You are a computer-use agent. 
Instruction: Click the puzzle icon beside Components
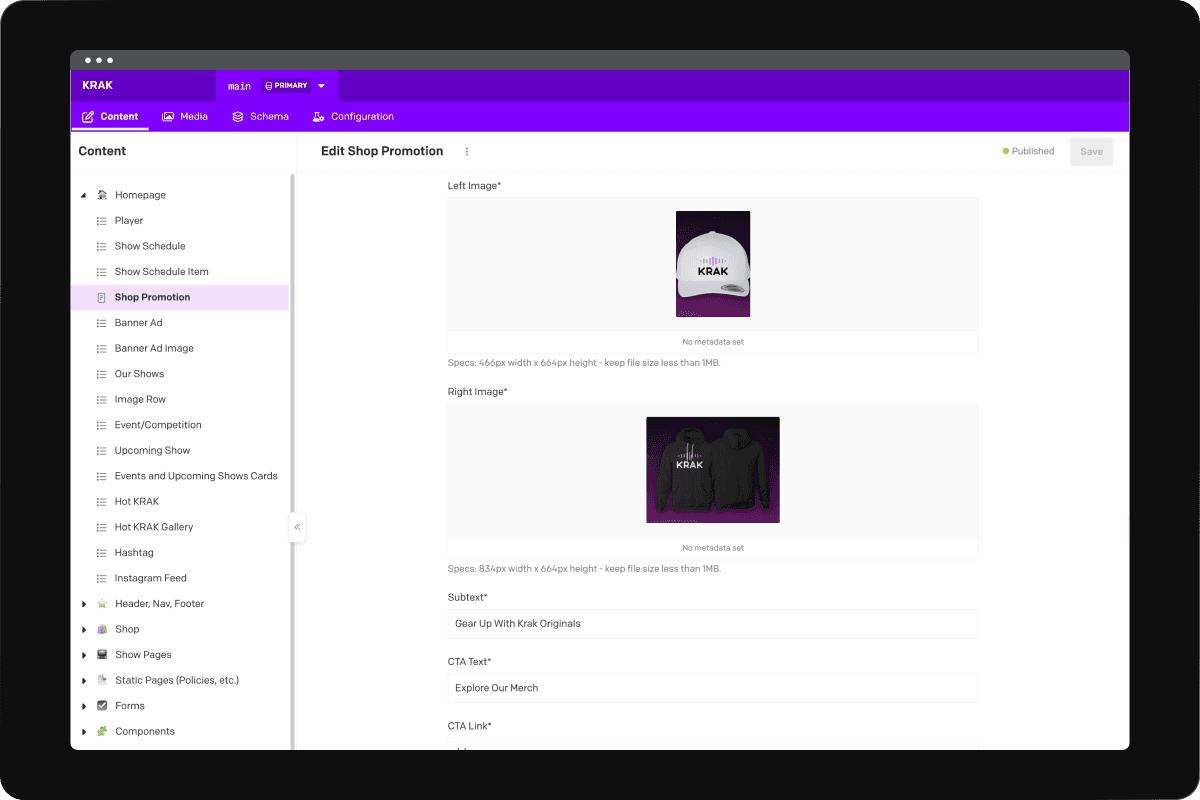[x=102, y=731]
